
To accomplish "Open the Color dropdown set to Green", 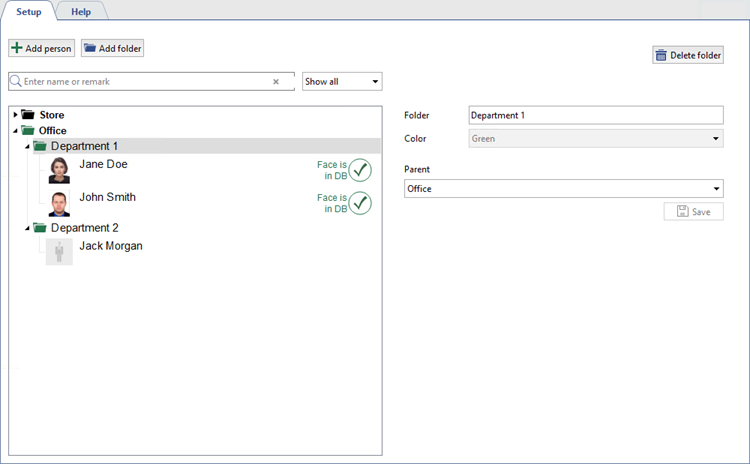I will pos(595,139).
